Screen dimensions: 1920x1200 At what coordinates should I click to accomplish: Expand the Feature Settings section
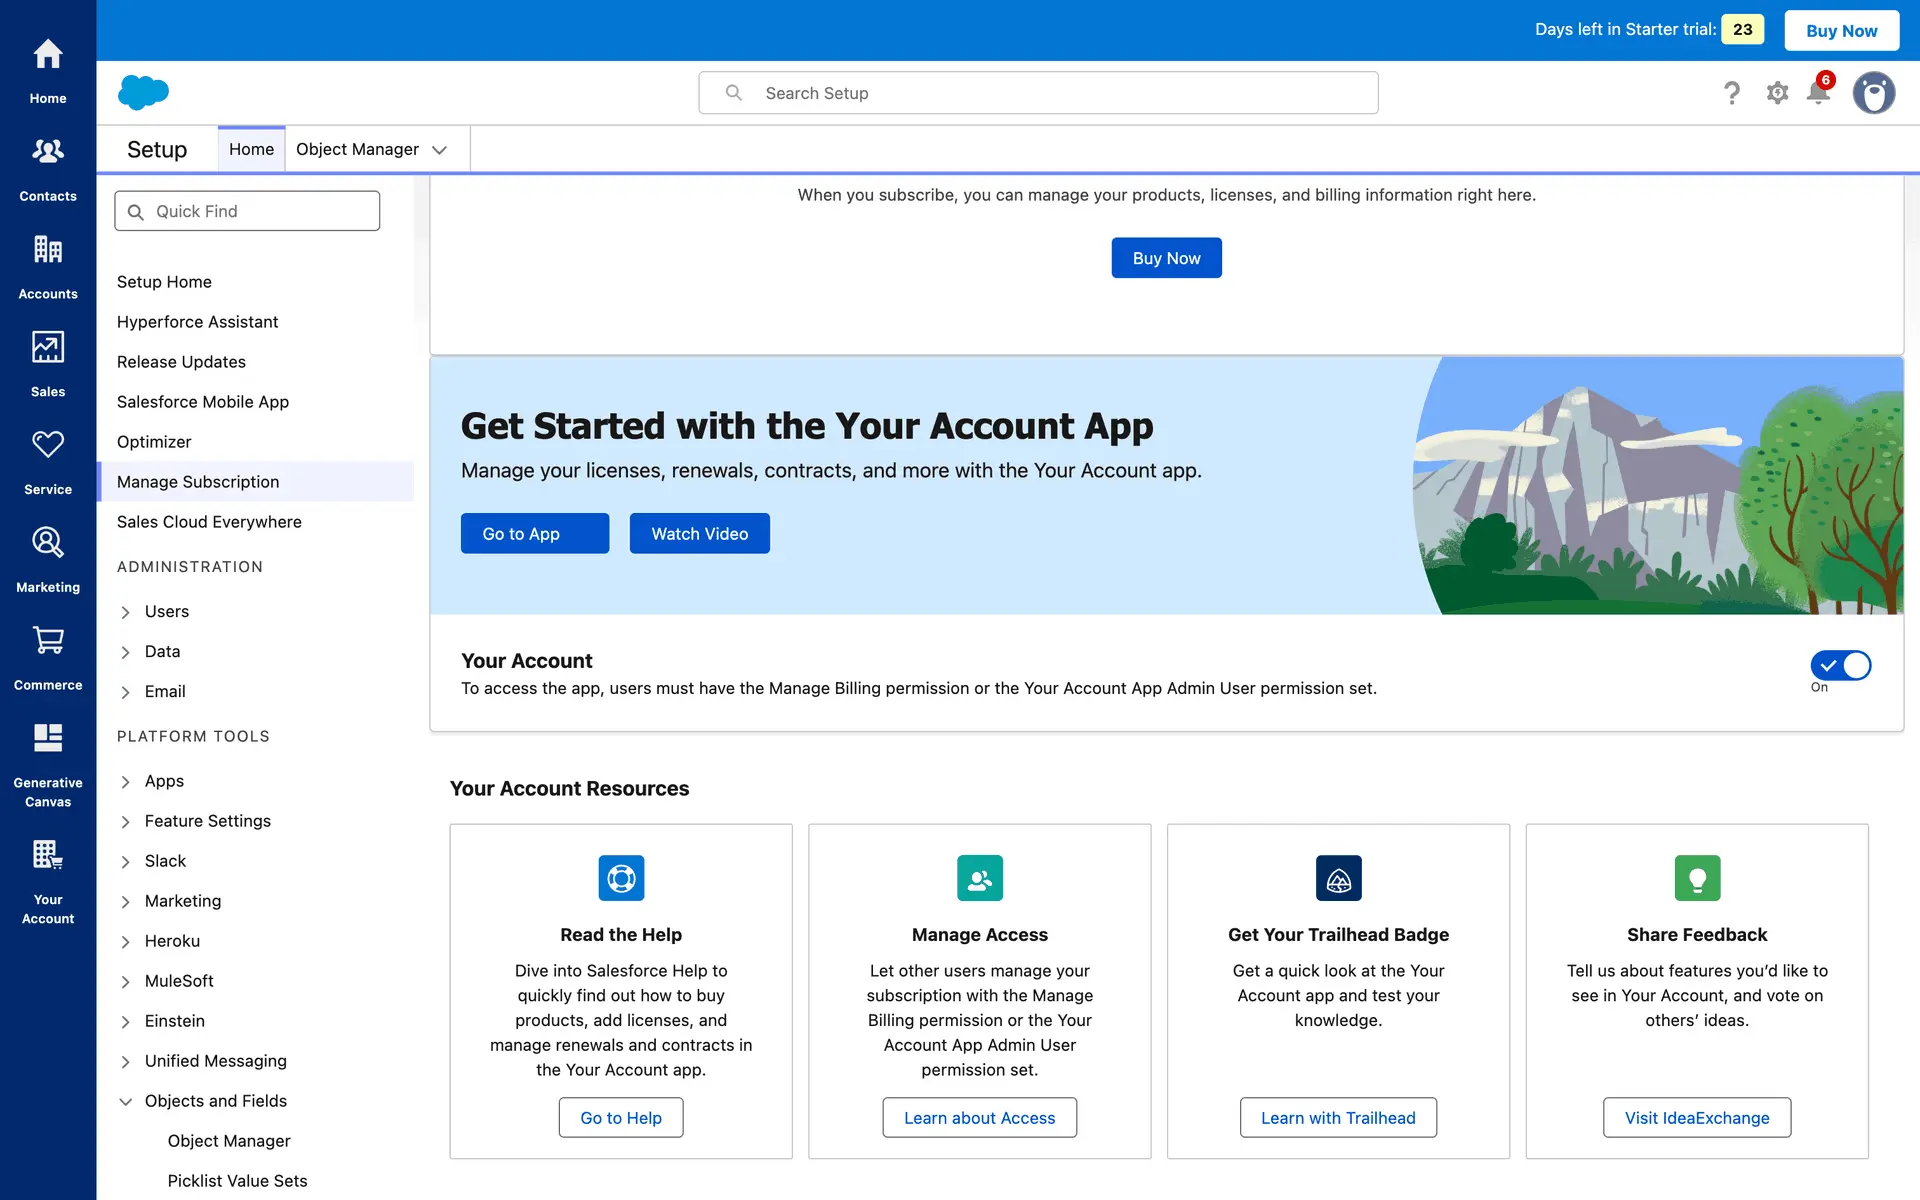(126, 822)
